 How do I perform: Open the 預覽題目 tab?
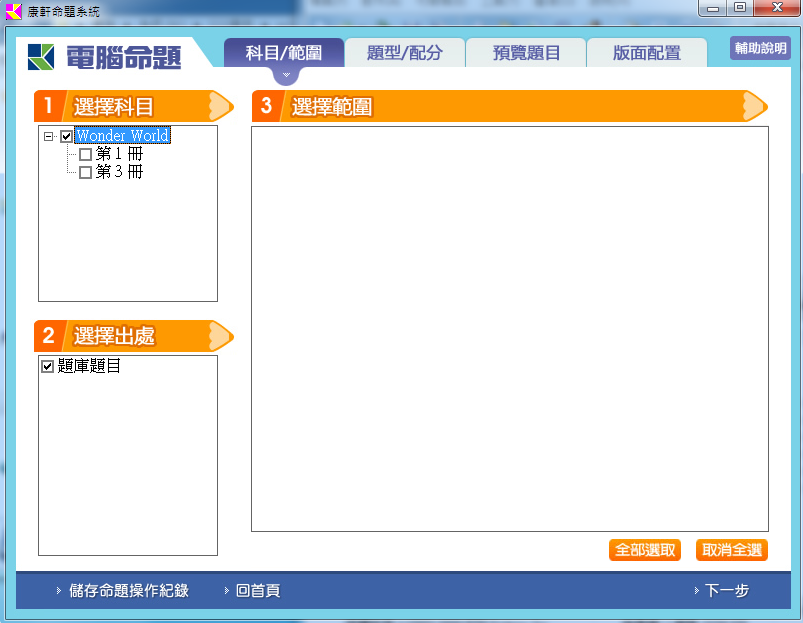point(526,53)
